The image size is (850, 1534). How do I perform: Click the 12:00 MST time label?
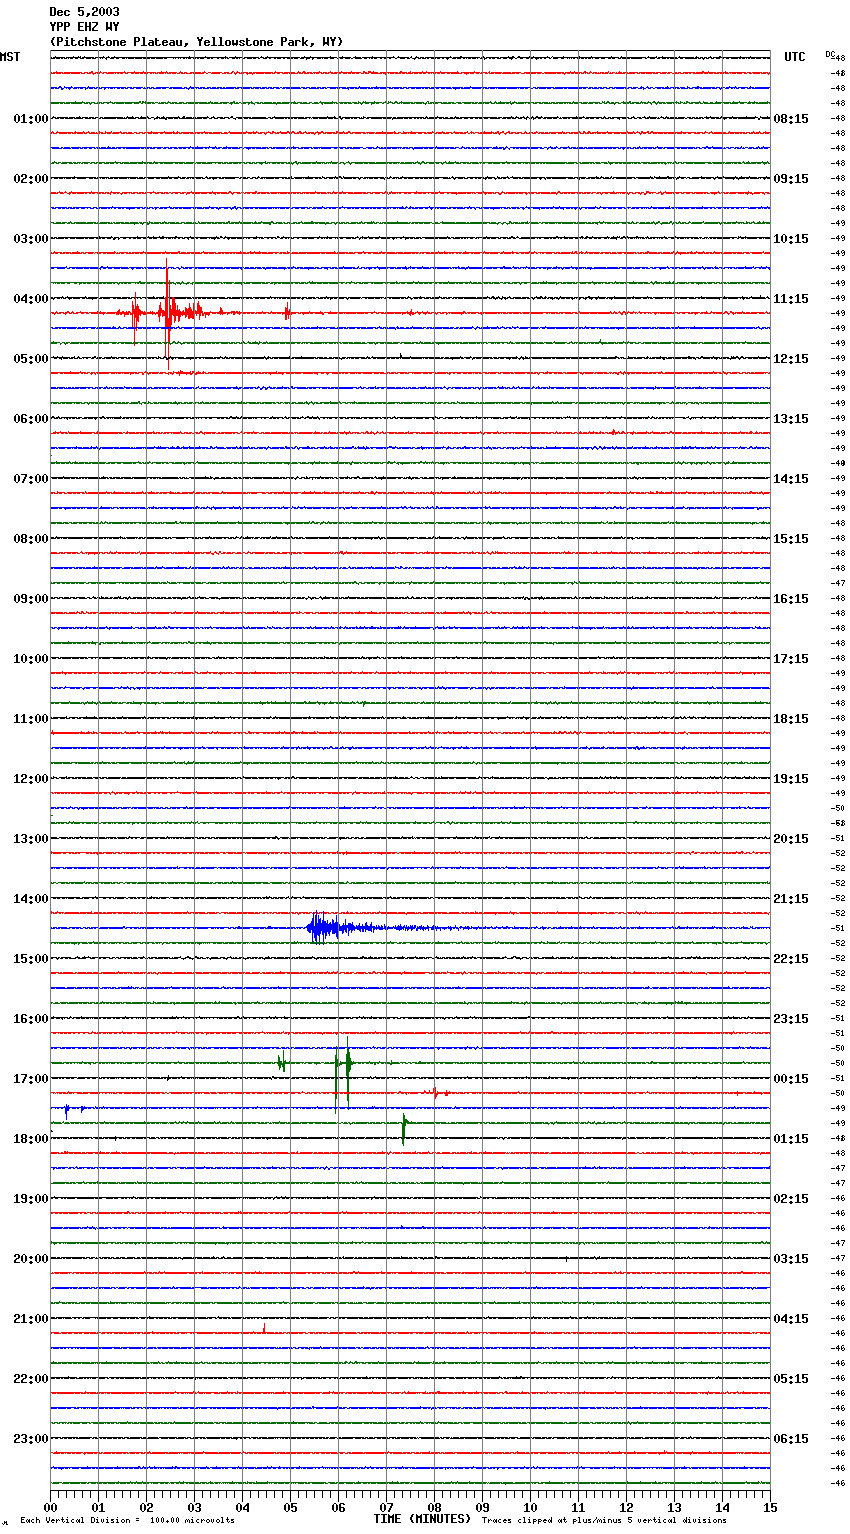[x=30, y=779]
